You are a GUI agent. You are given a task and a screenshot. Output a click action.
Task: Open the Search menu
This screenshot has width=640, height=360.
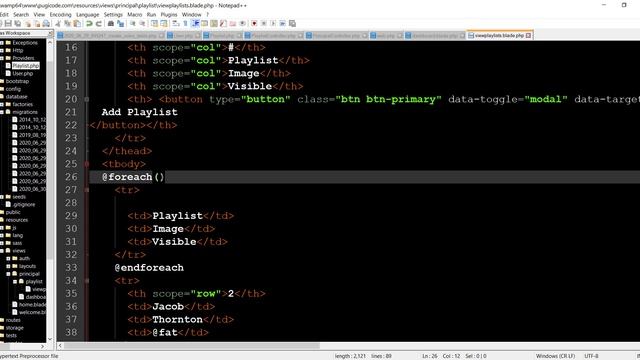click(21, 14)
